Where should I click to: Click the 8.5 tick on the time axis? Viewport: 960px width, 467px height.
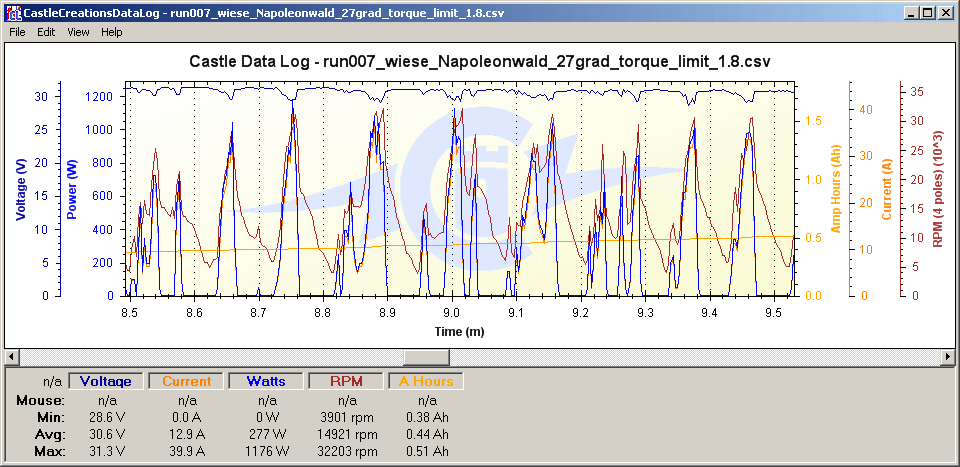130,312
